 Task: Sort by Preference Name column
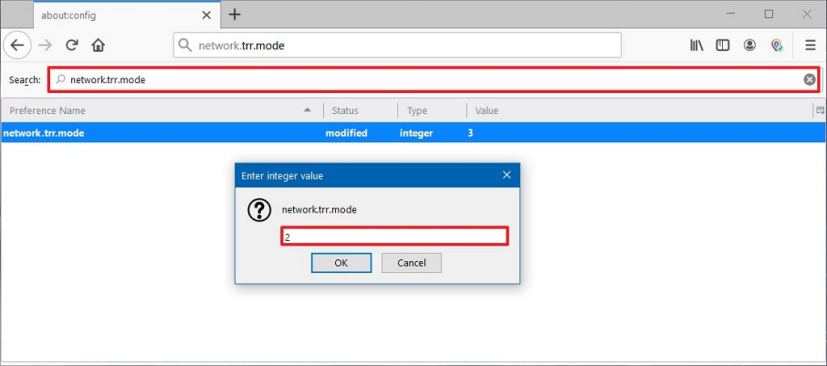point(162,111)
